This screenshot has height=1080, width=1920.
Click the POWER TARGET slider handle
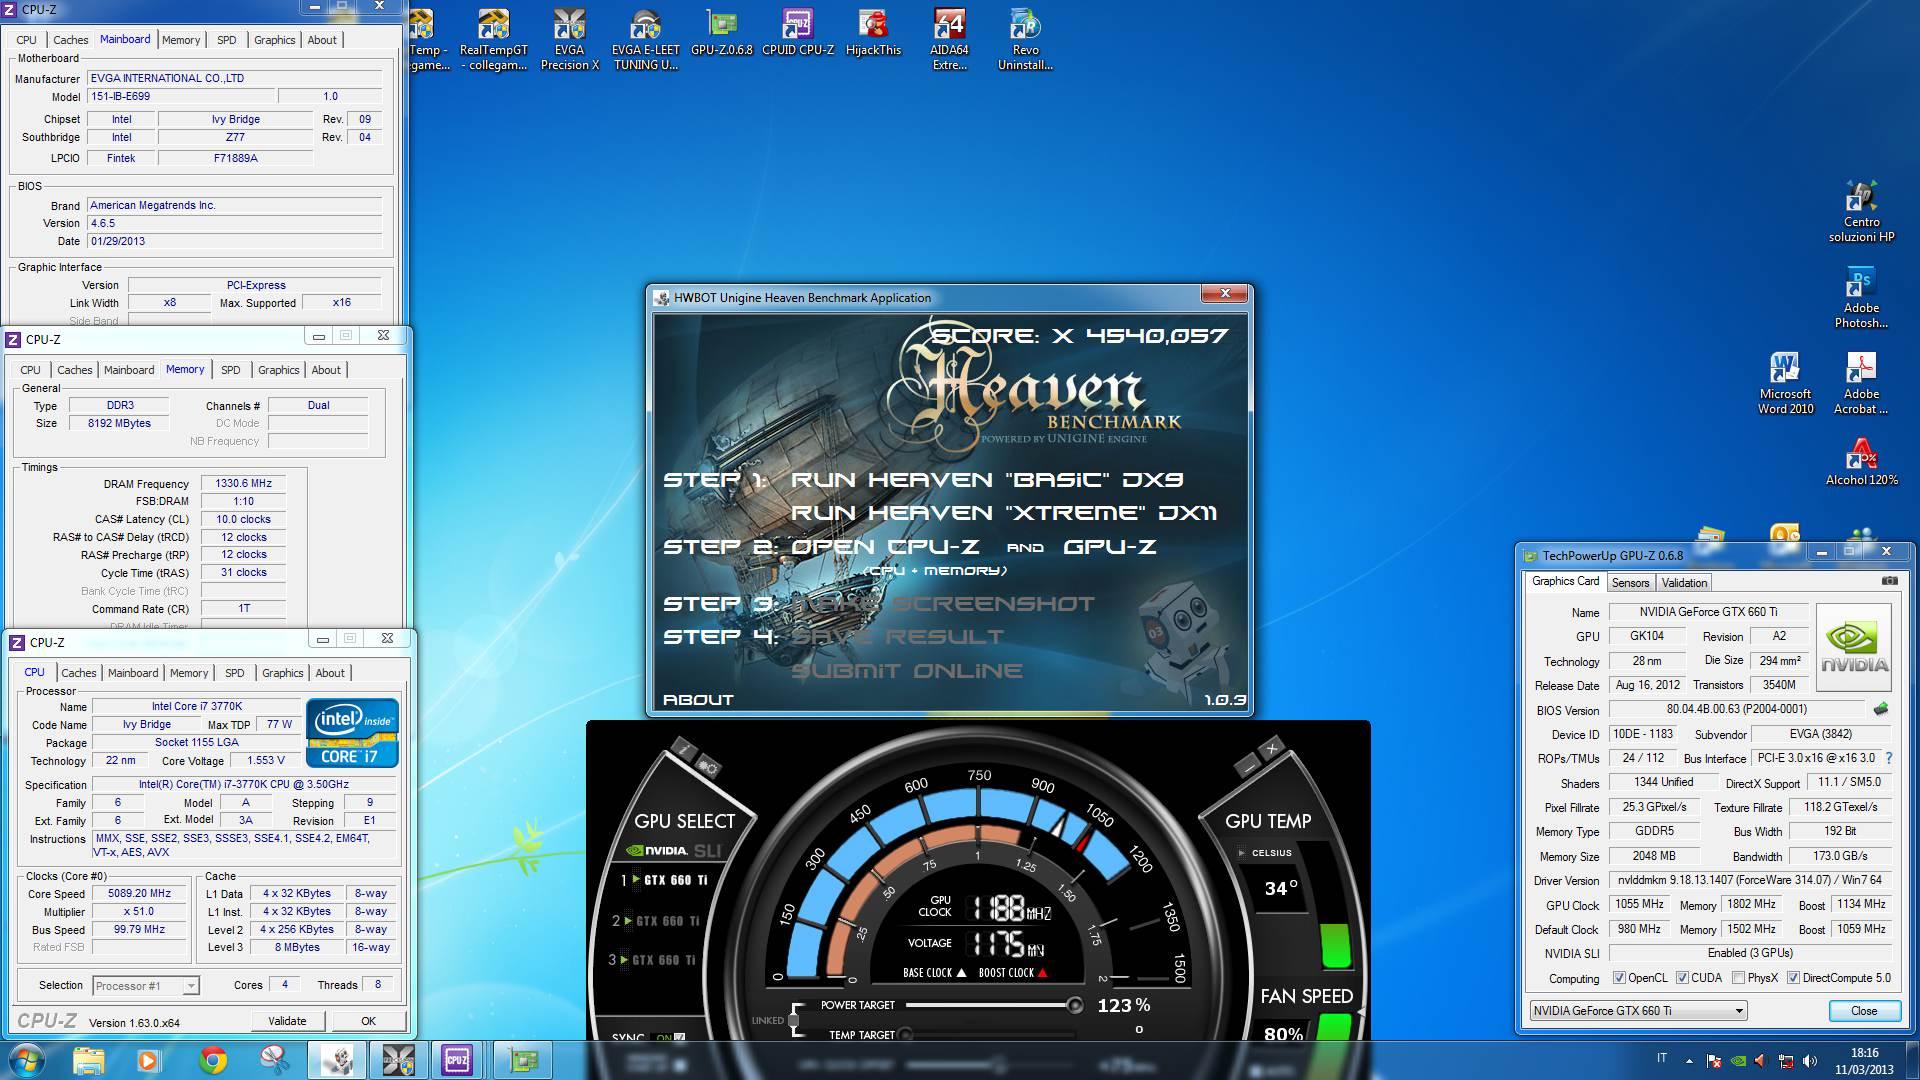click(1074, 1005)
